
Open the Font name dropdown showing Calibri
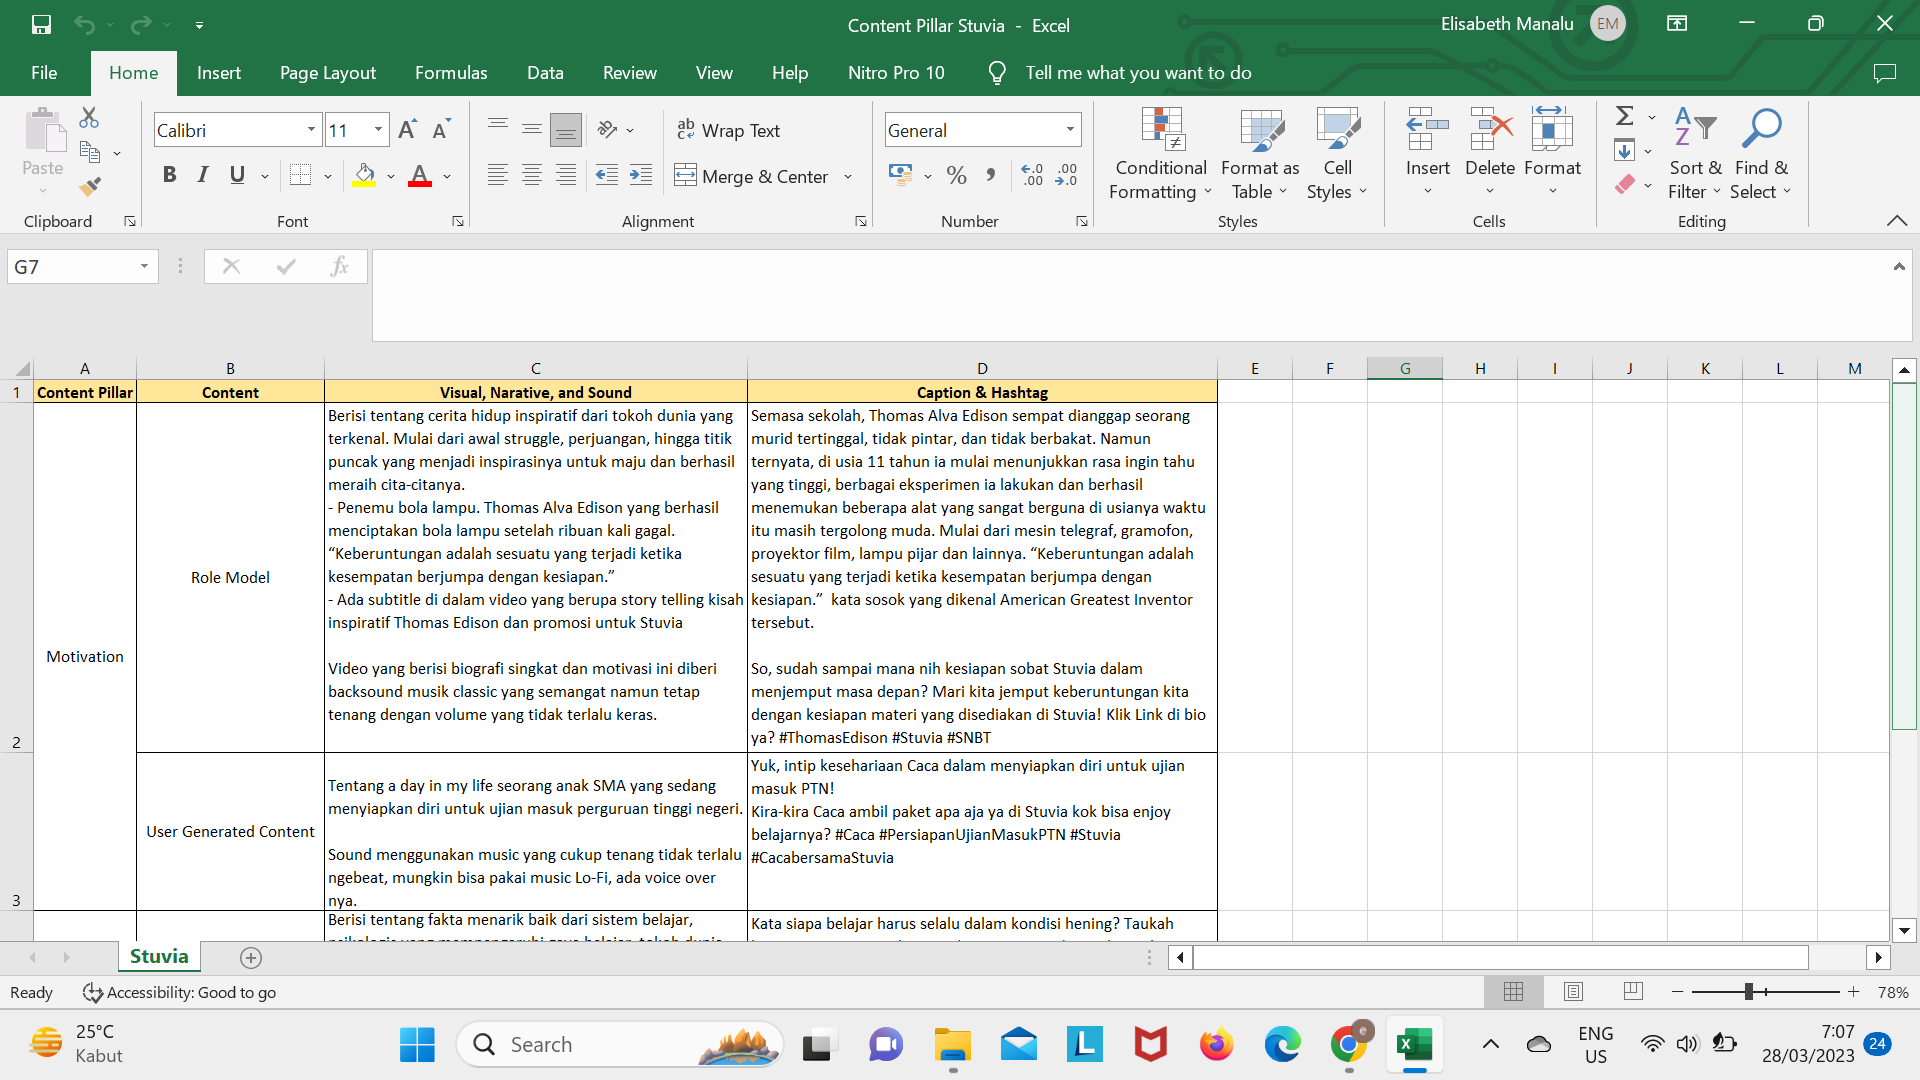311,130
